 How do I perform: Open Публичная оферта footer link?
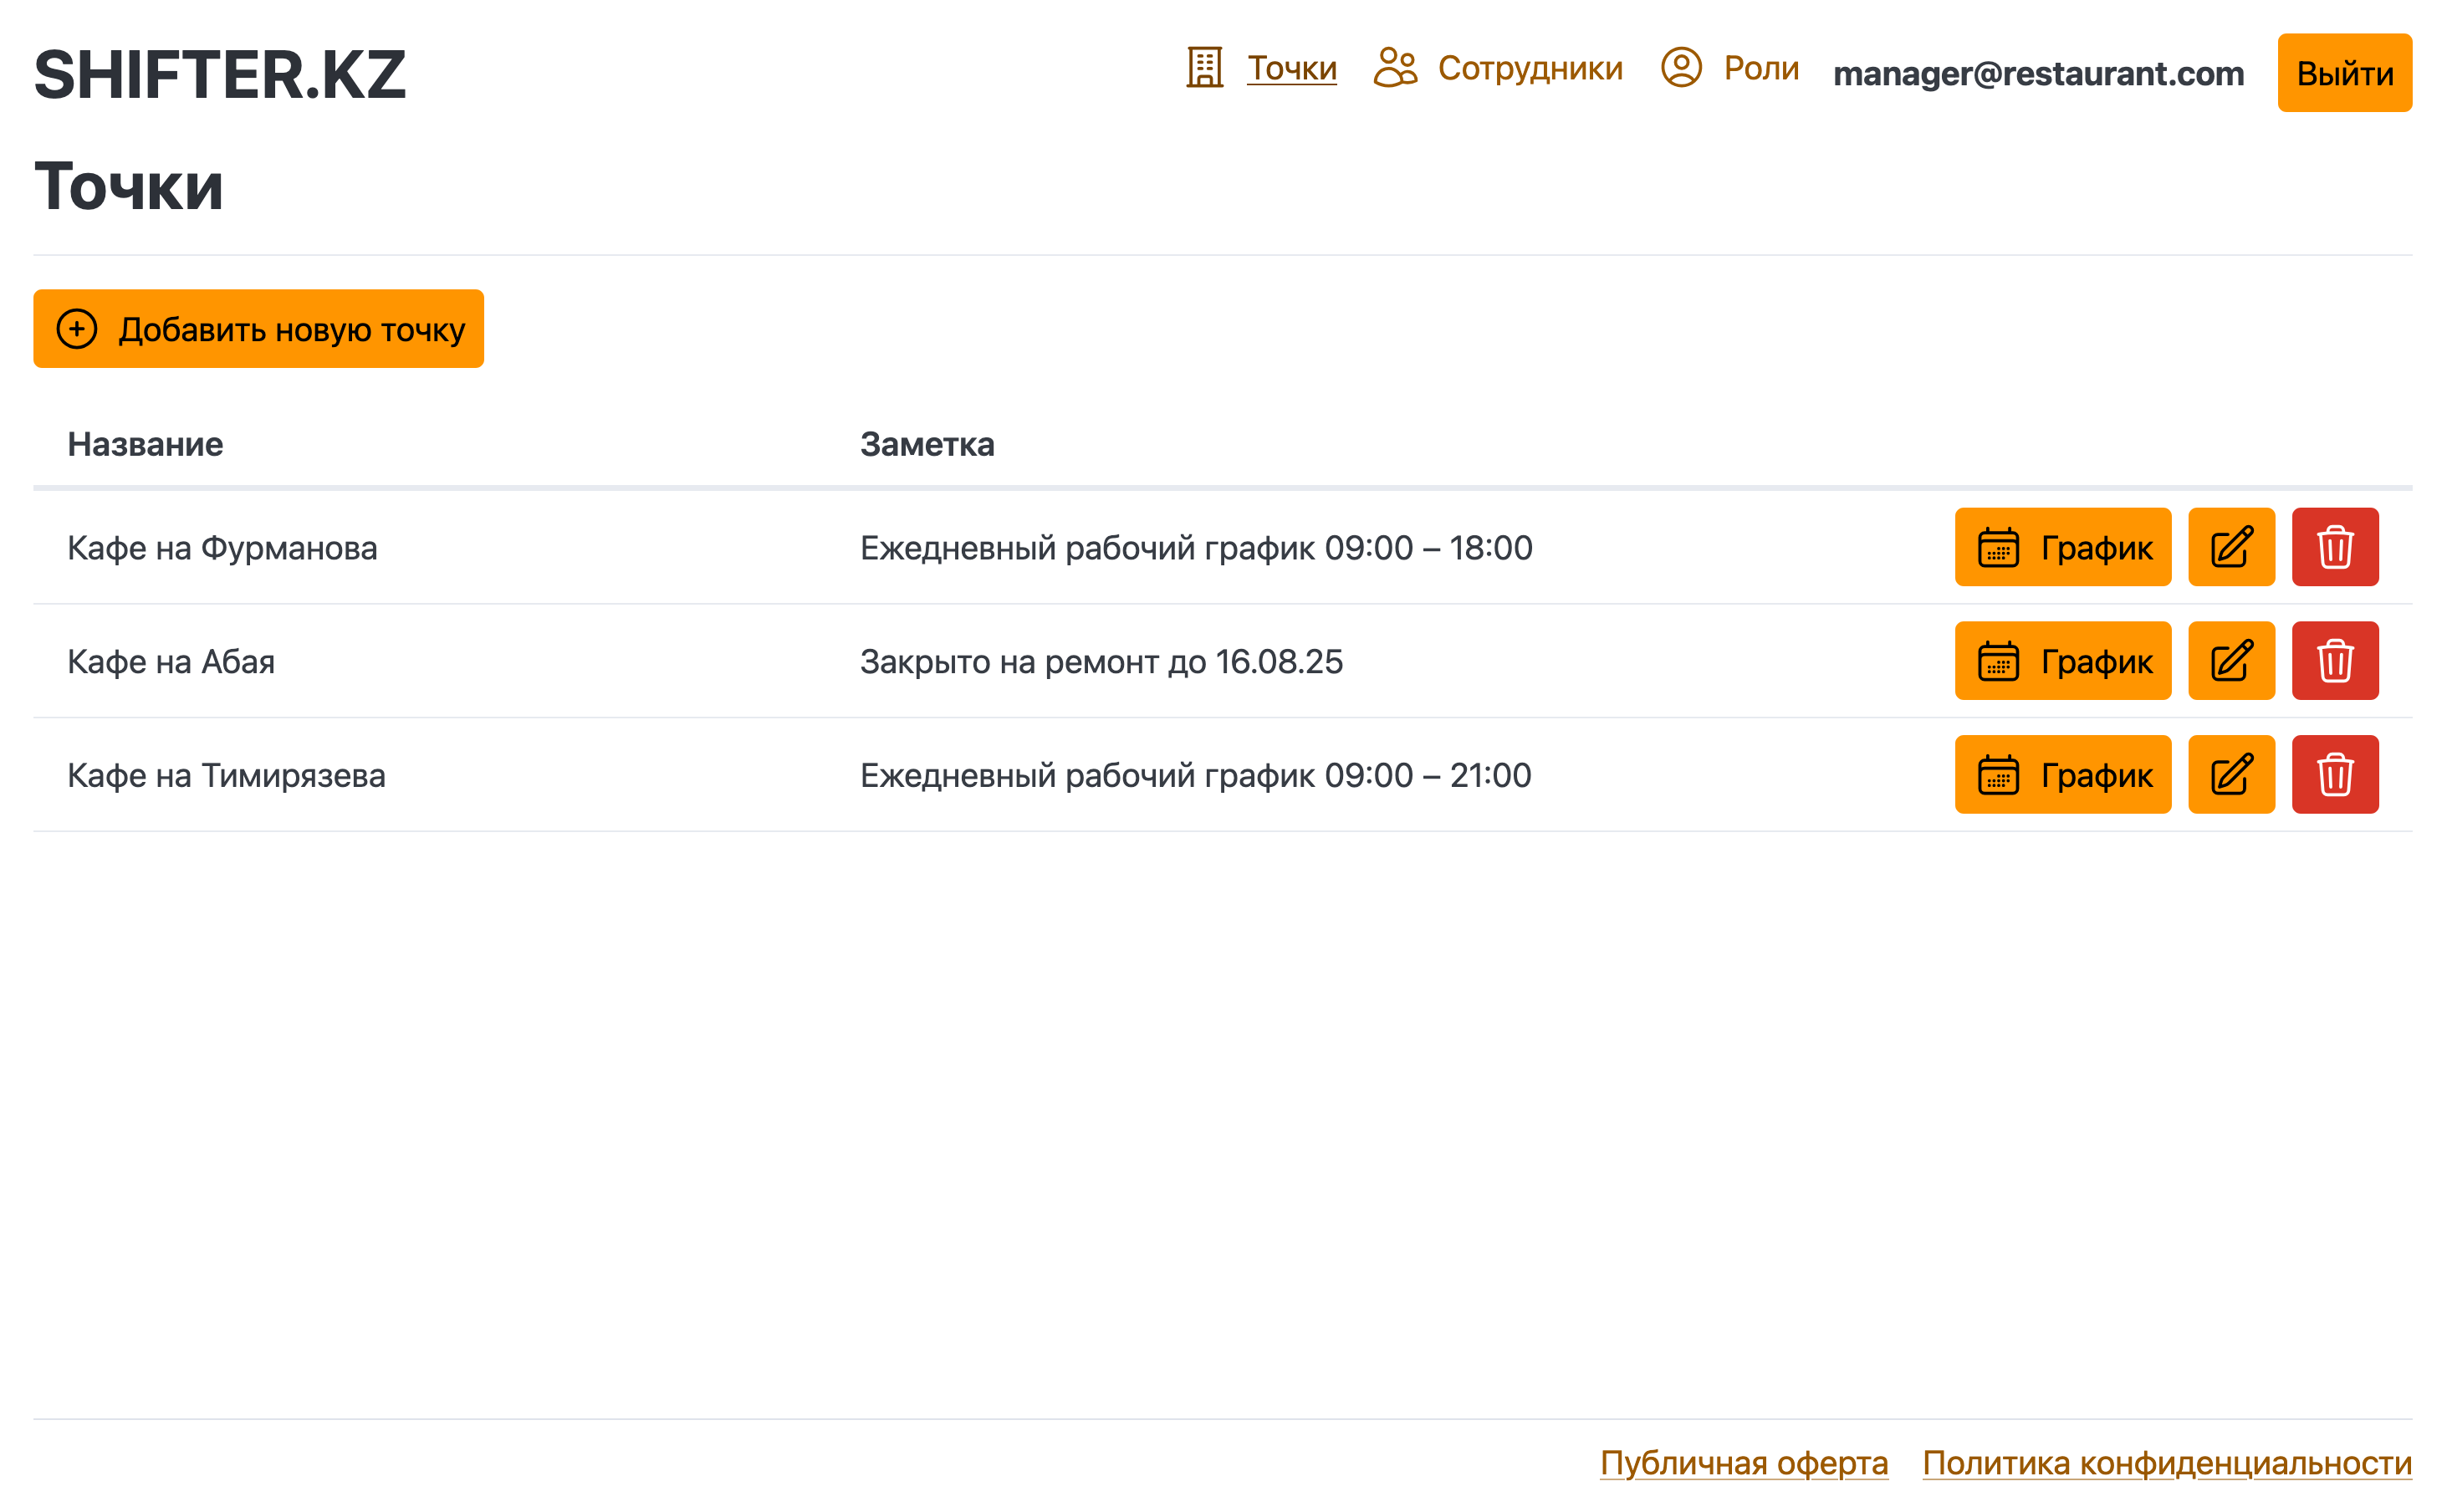1743,1462
